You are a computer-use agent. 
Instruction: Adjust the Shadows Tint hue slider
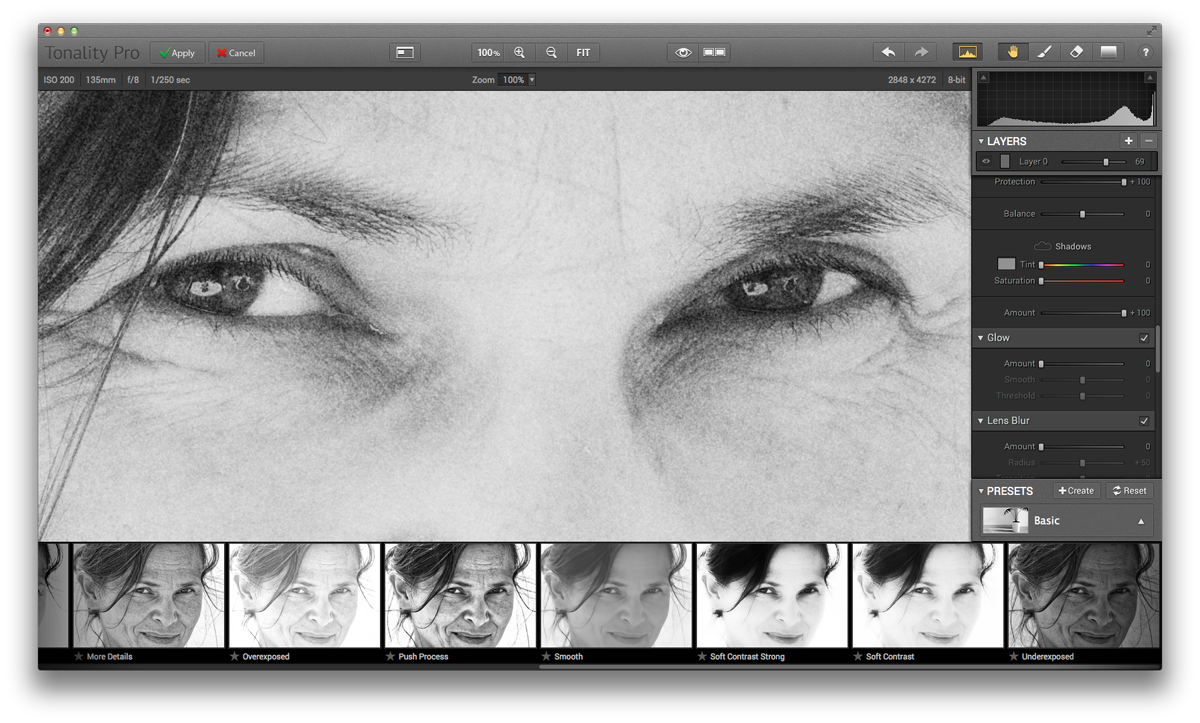1082,265
